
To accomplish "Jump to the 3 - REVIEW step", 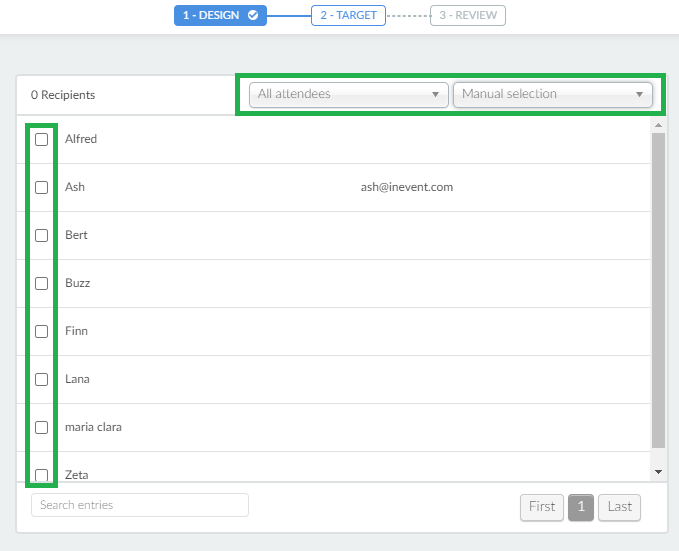I will (468, 16).
